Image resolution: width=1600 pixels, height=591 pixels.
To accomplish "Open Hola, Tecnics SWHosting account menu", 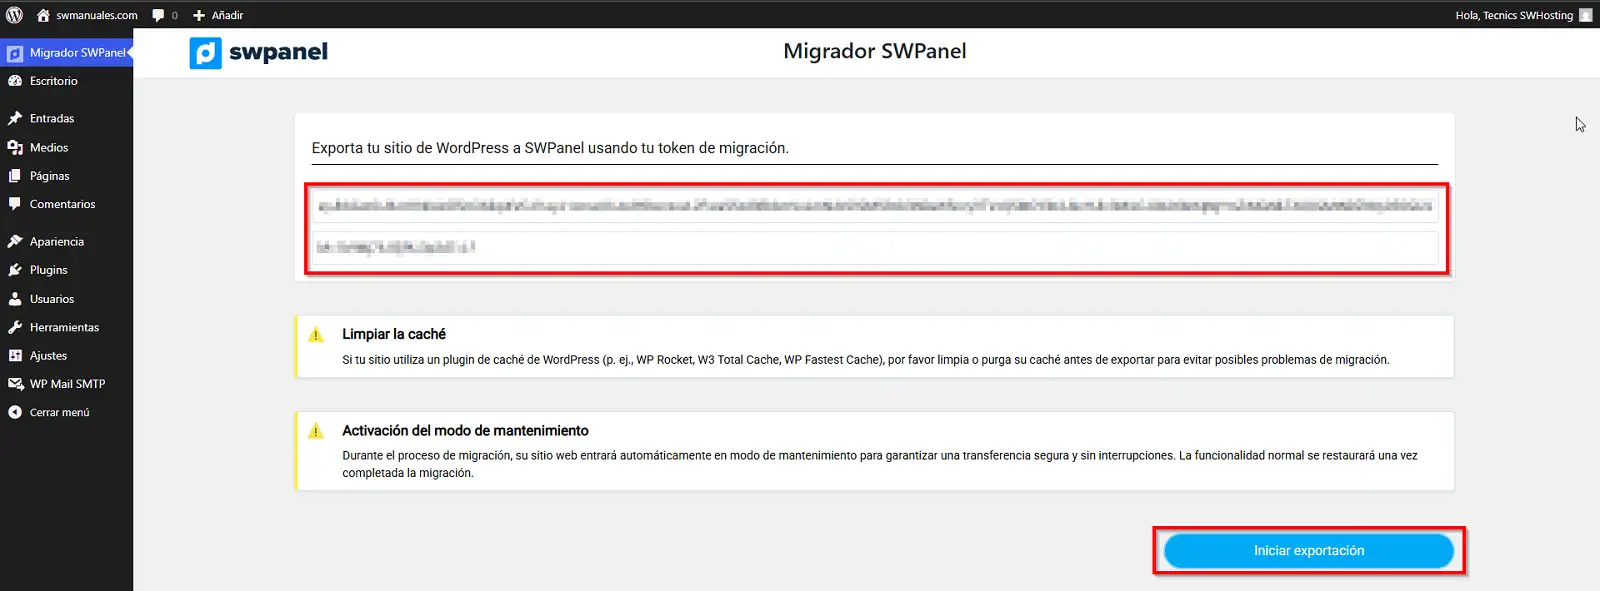I will [x=1514, y=15].
